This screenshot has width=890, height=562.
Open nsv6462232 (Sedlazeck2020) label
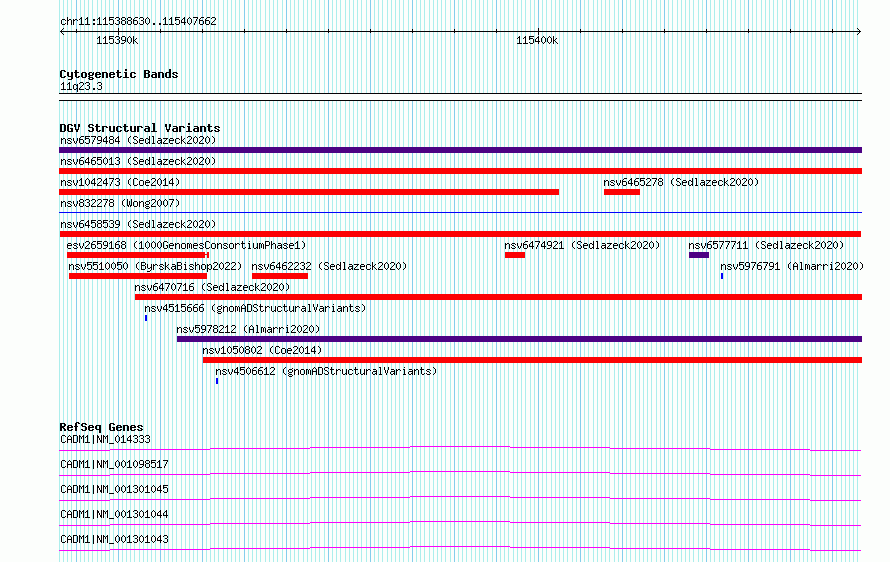point(329,266)
